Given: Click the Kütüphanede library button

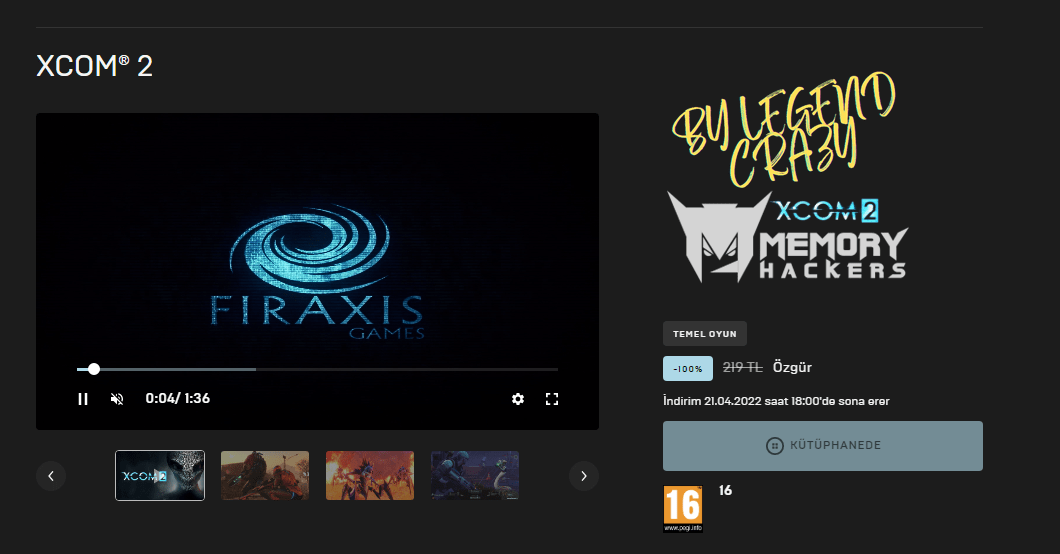Looking at the screenshot, I should [x=823, y=446].
